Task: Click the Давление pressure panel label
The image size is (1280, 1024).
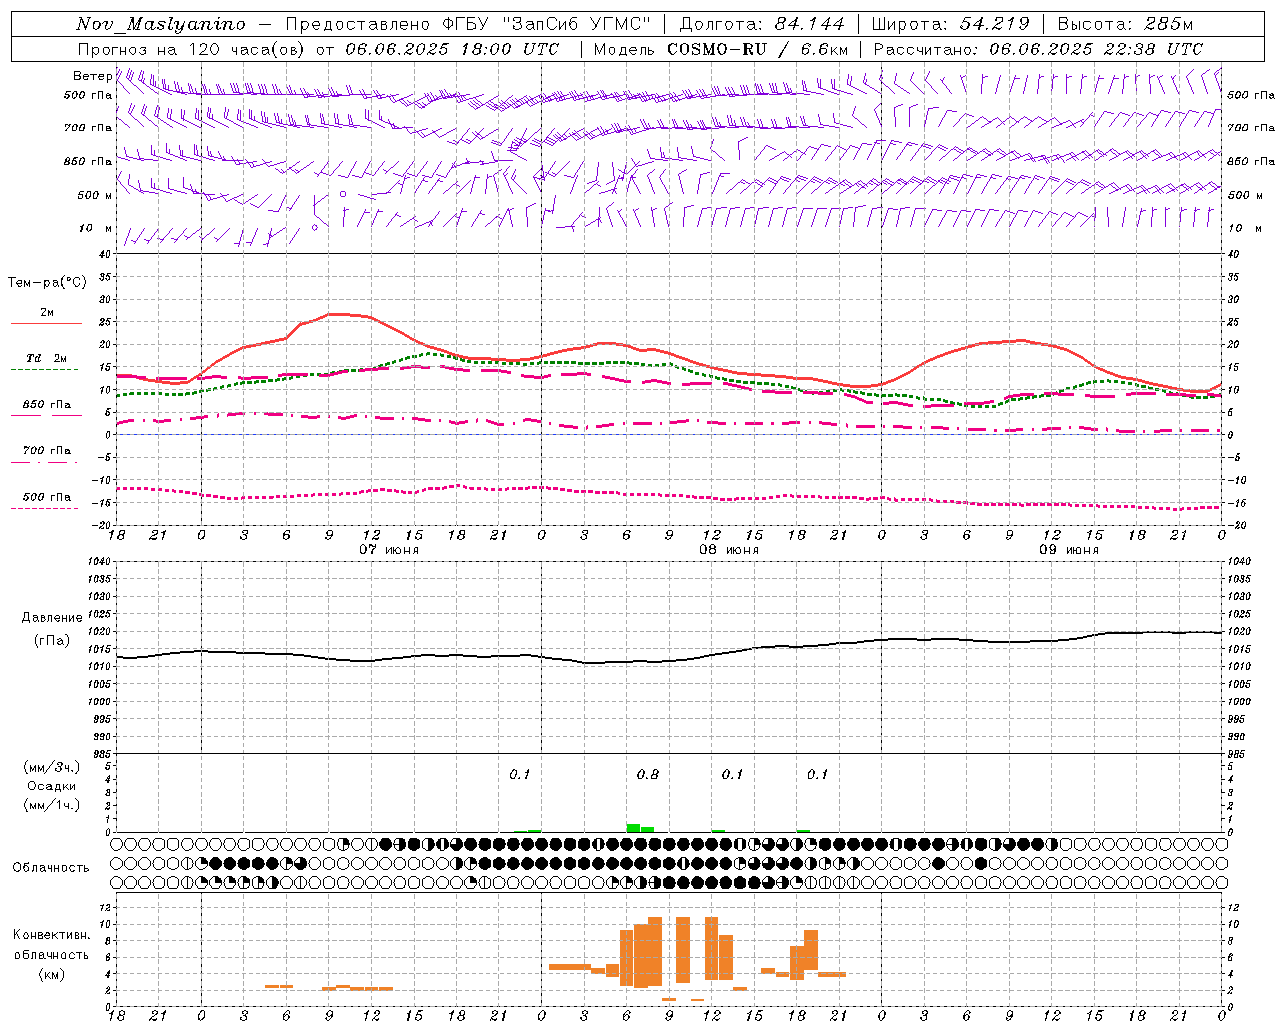Action: (52, 618)
